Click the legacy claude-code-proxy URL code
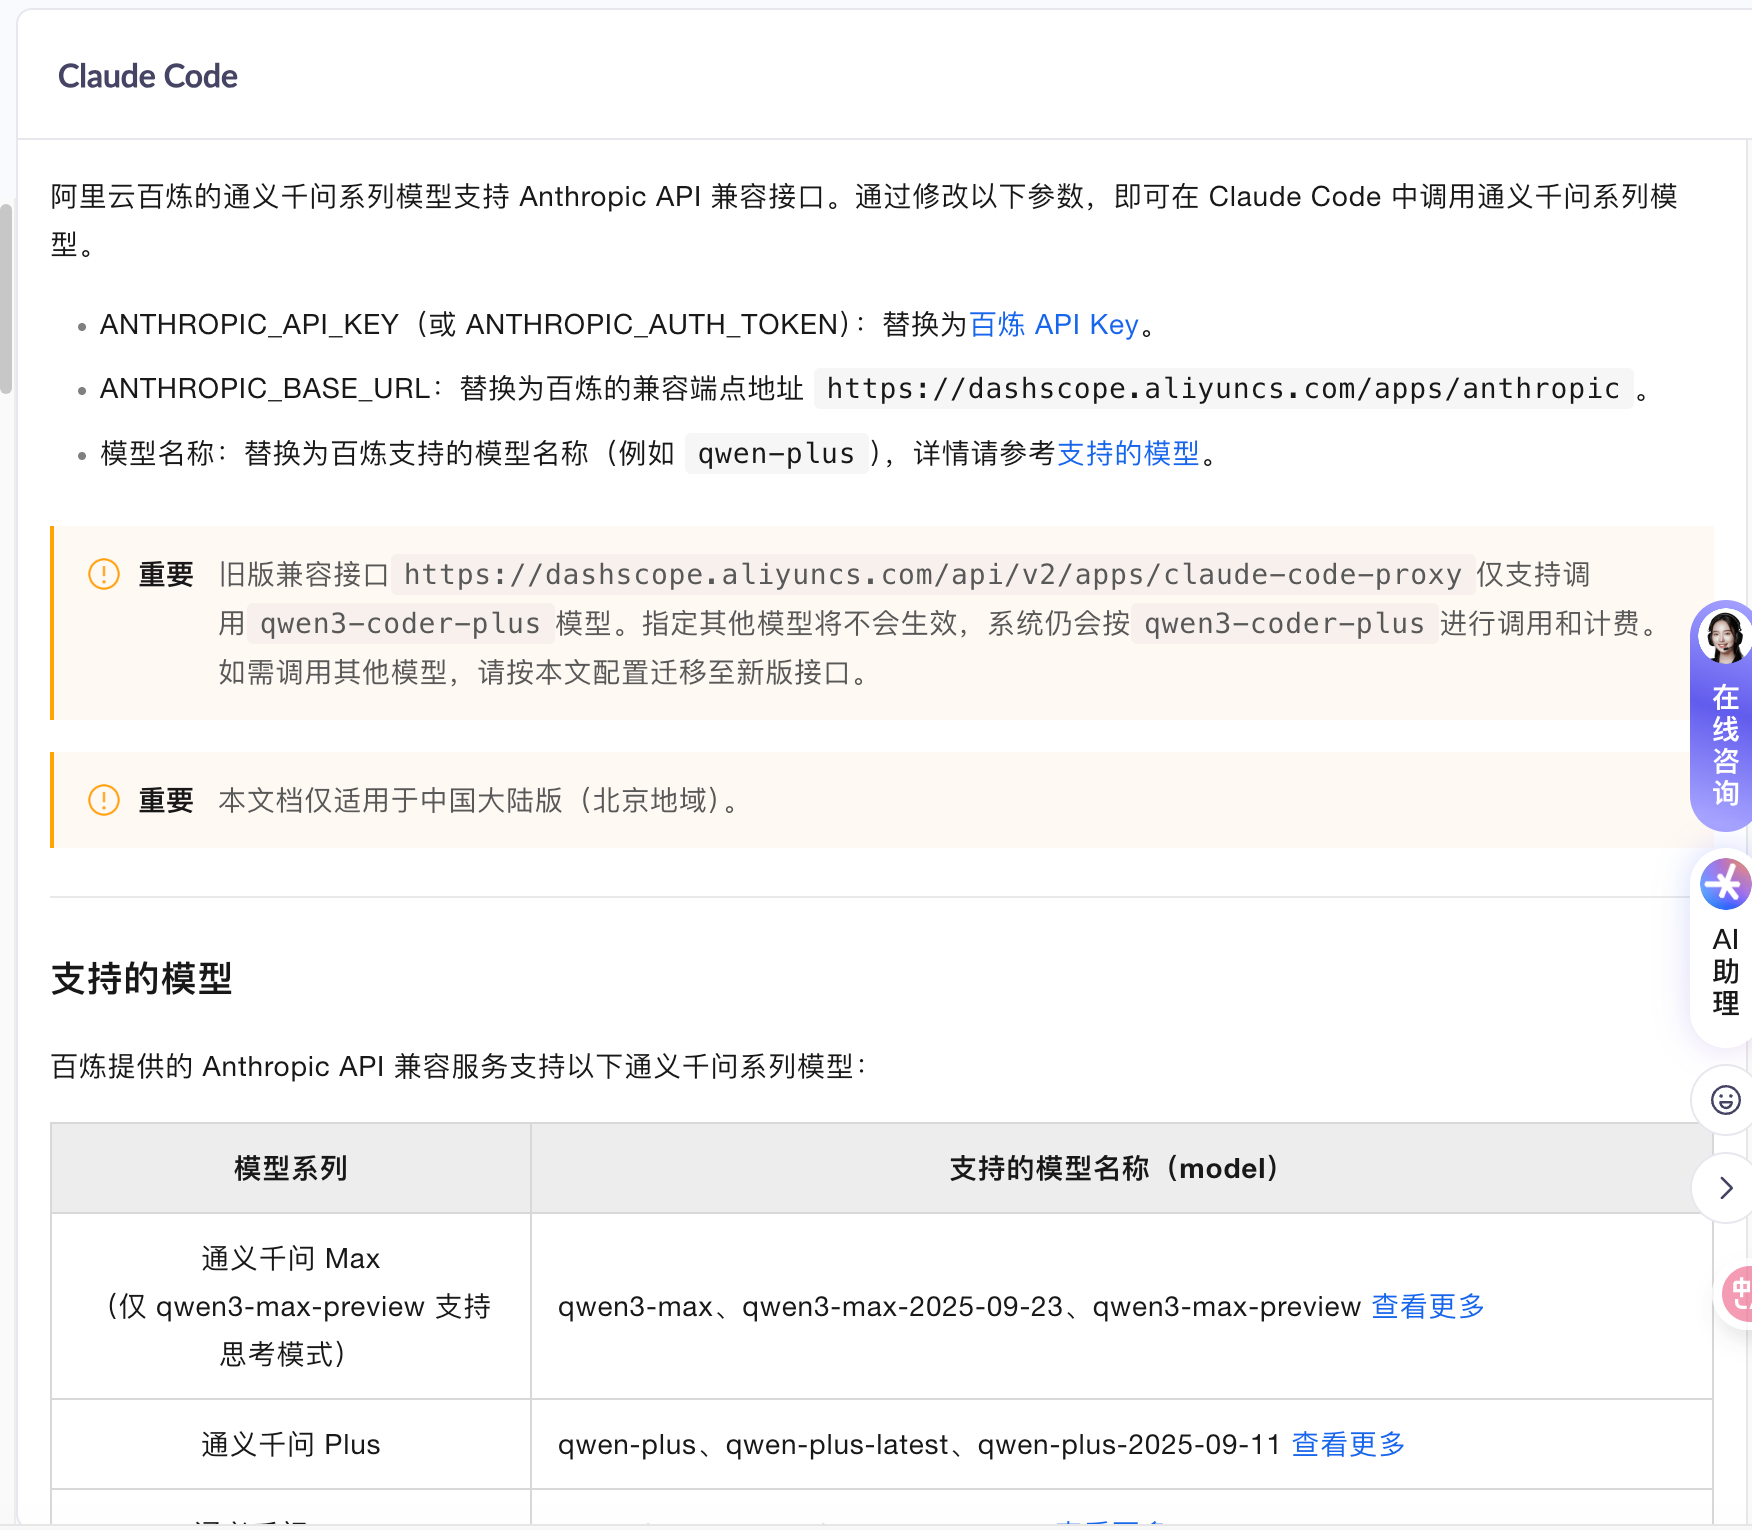The height and width of the screenshot is (1530, 1752). pos(932,574)
